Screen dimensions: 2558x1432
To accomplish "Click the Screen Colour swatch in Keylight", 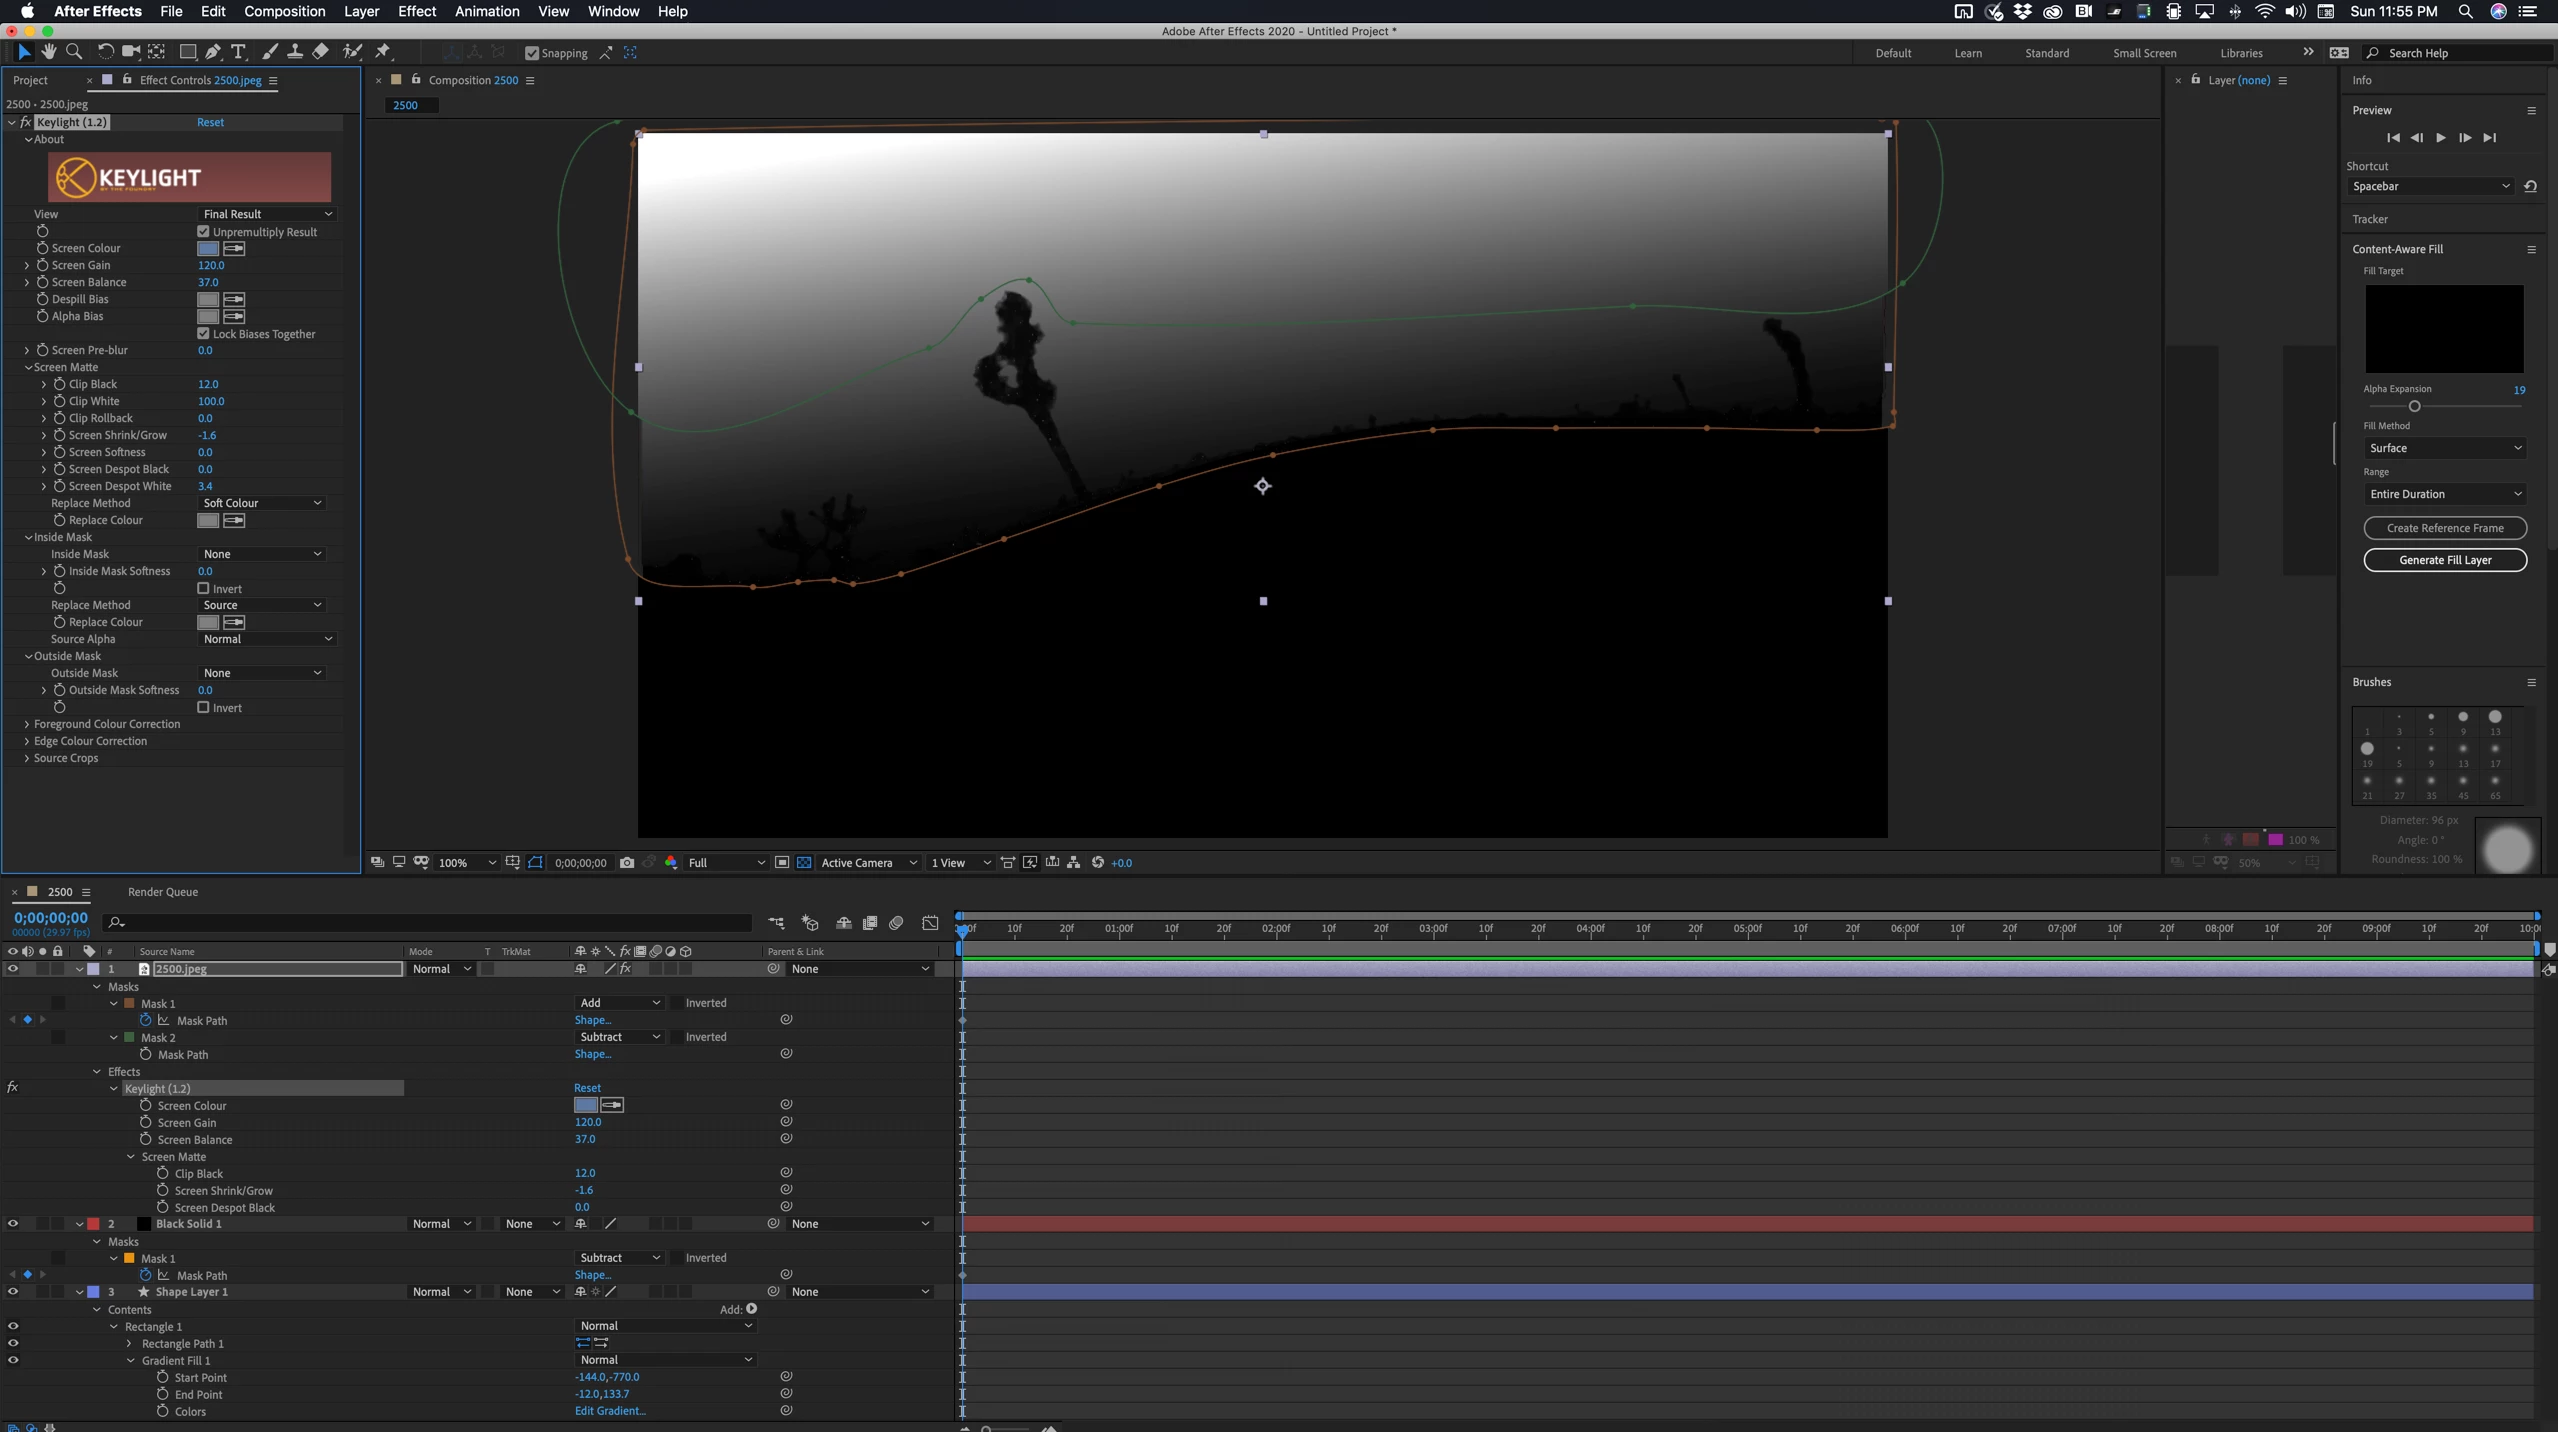I will pyautogui.click(x=208, y=248).
